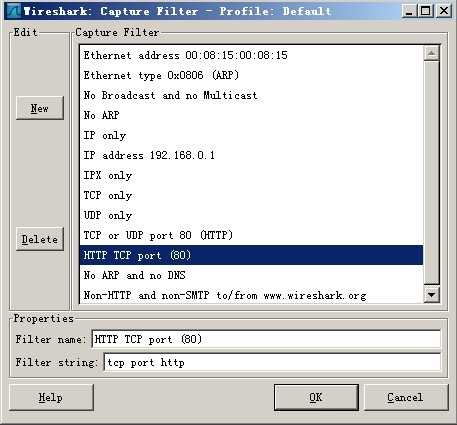This screenshot has height=425, width=457.
Task: Cancel the Capture Filter dialog
Action: click(x=406, y=397)
